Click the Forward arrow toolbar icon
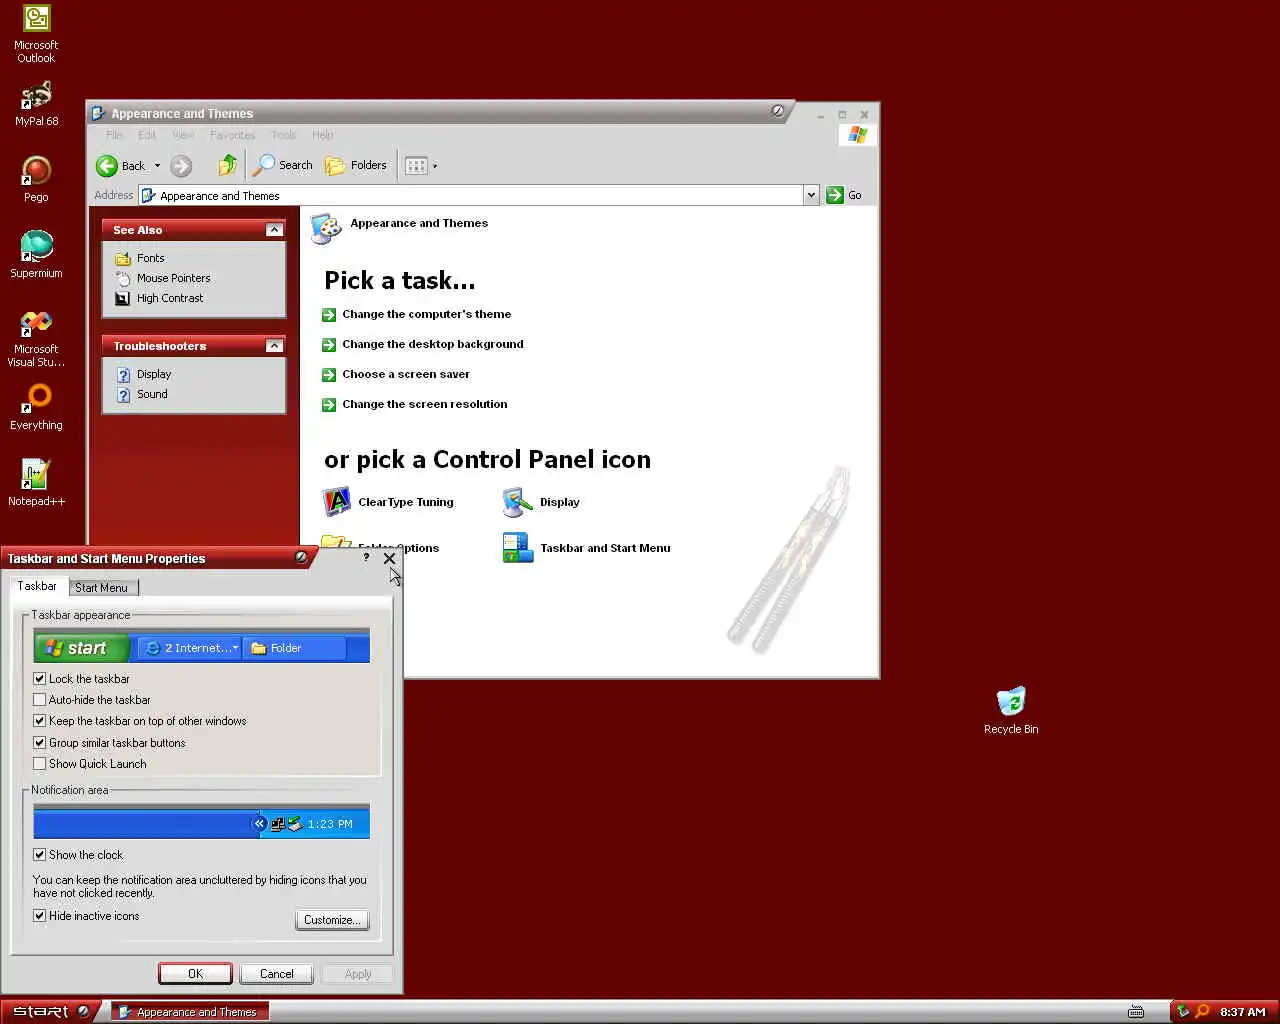The width and height of the screenshot is (1280, 1024). (181, 166)
